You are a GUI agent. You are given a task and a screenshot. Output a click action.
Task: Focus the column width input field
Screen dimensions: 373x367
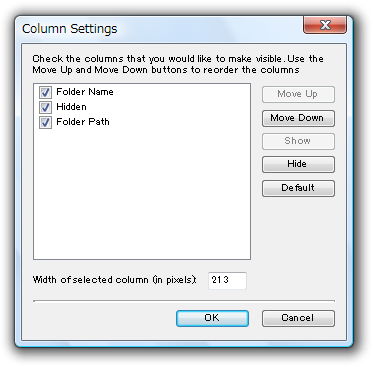click(227, 280)
